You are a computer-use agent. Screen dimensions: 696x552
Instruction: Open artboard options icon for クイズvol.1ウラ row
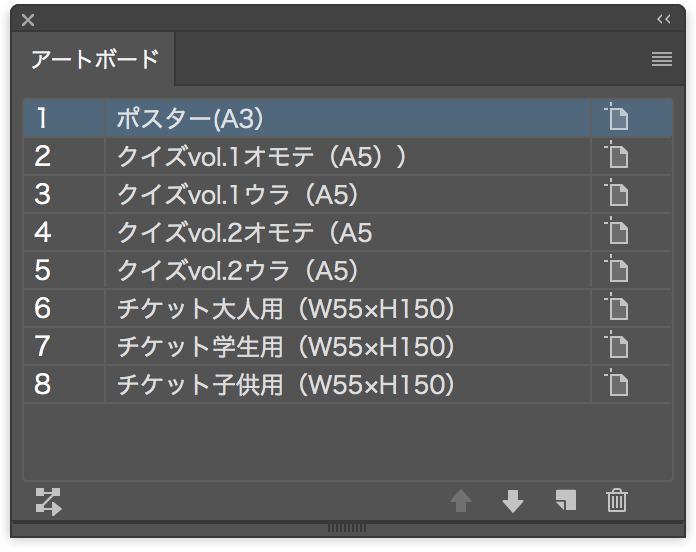click(616, 193)
